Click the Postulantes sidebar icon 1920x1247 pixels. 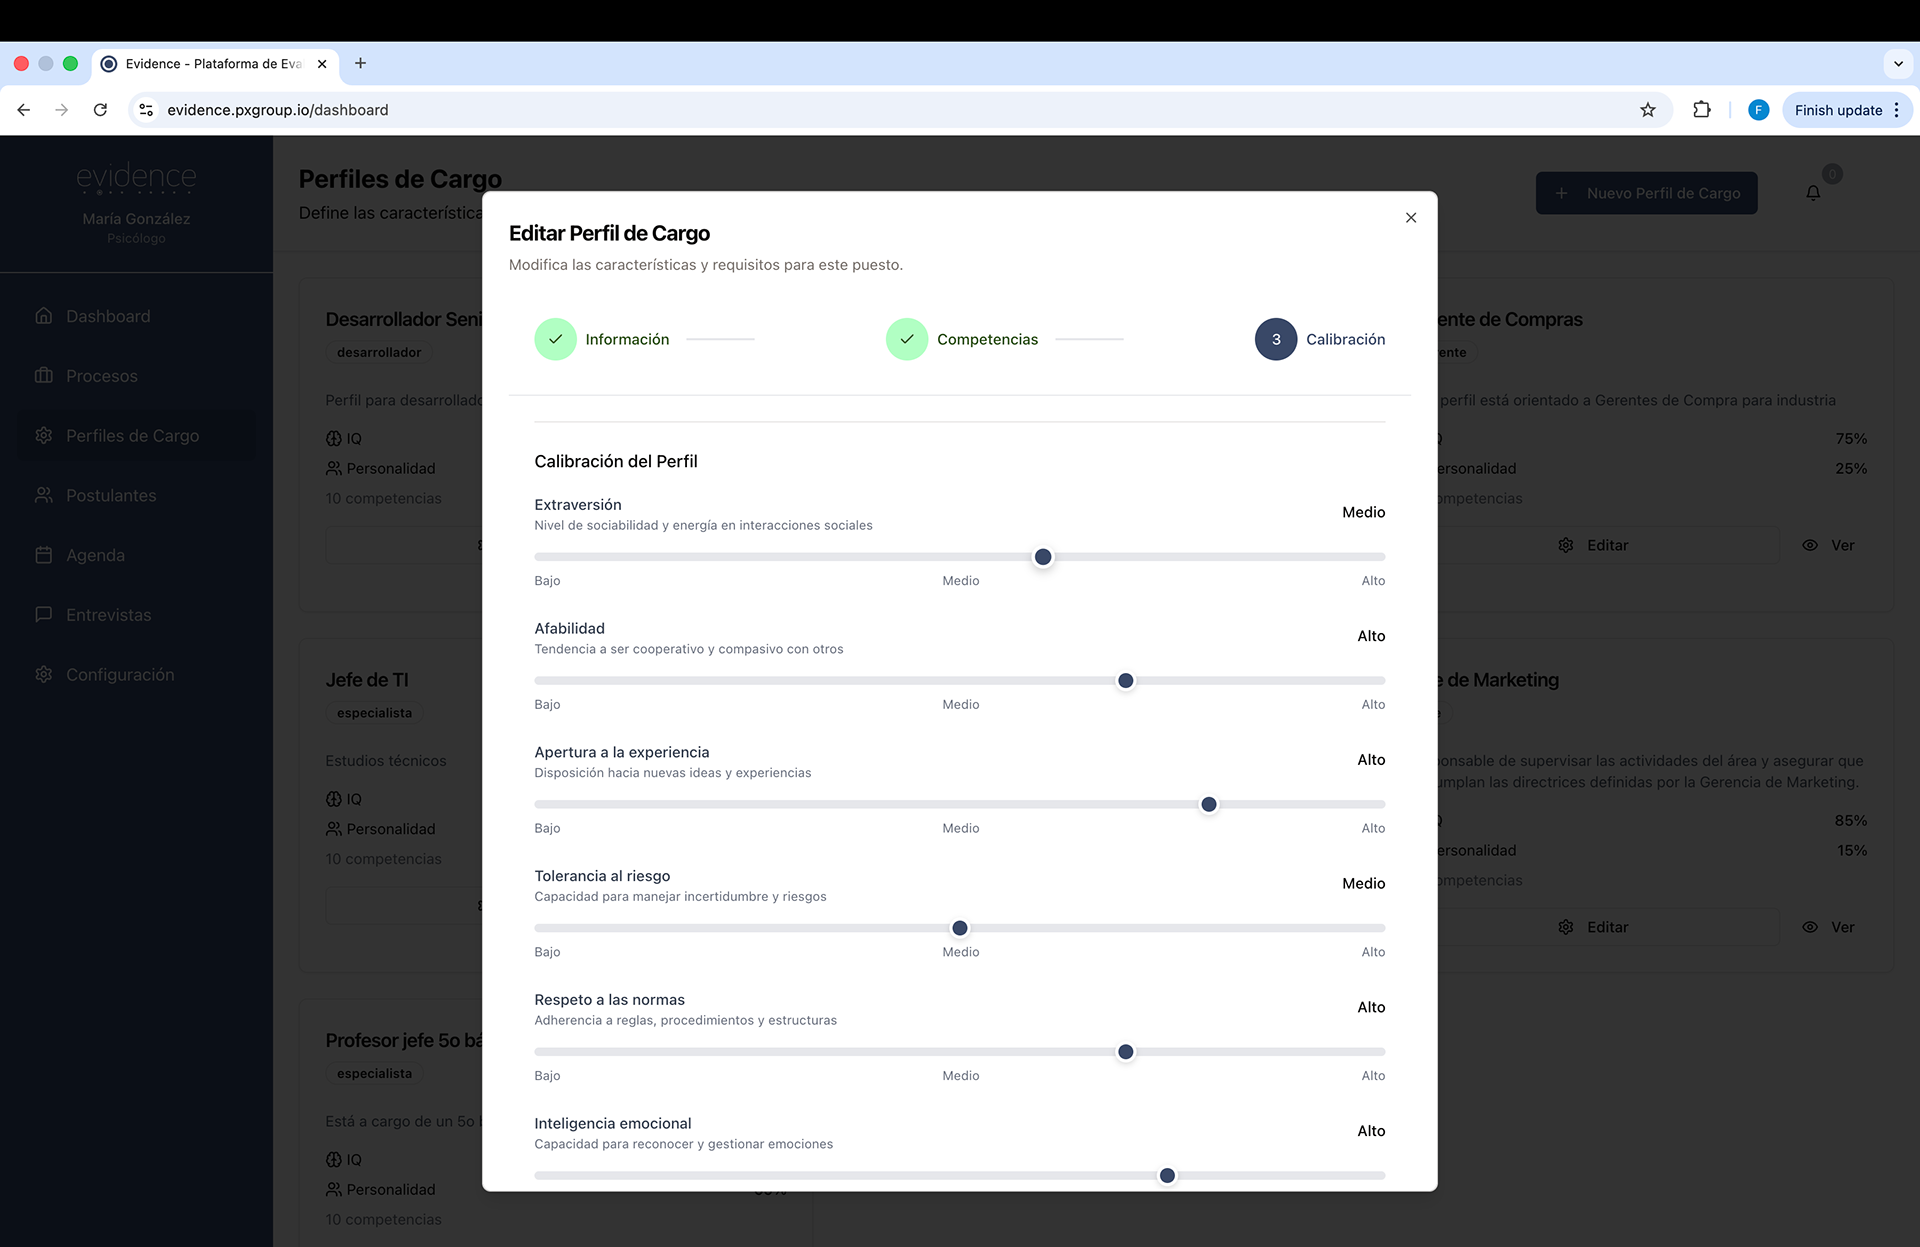pos(44,495)
